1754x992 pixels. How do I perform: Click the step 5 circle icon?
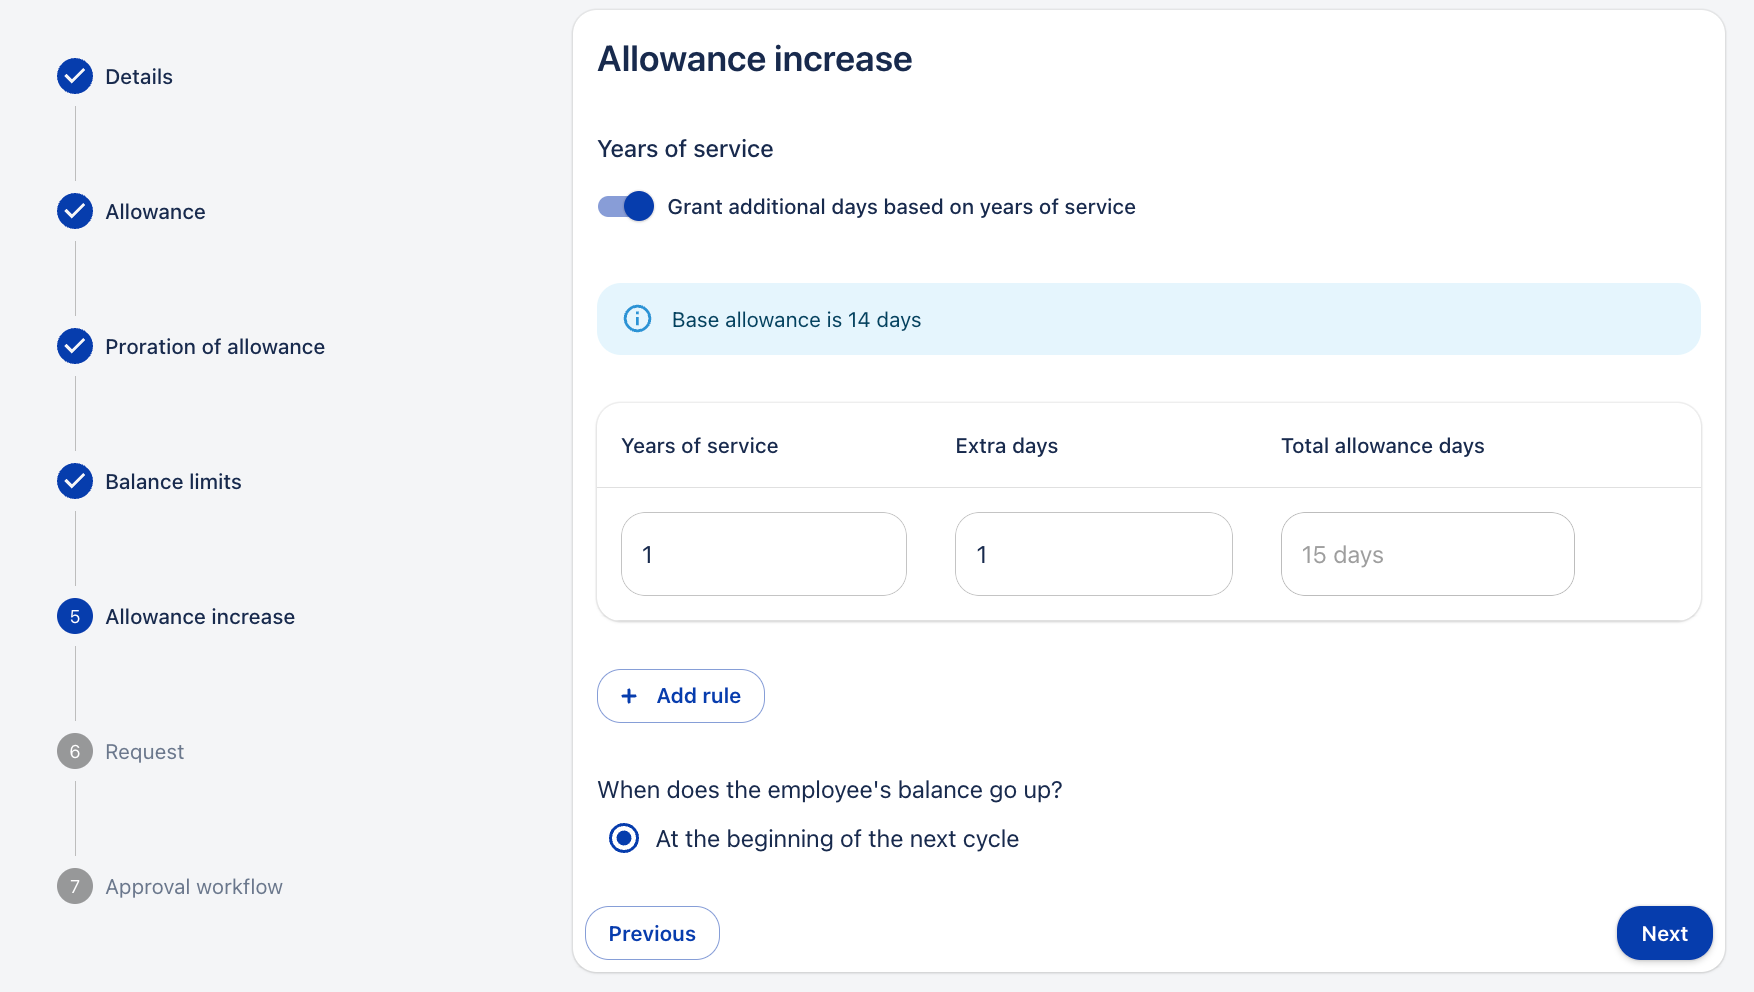(x=75, y=616)
